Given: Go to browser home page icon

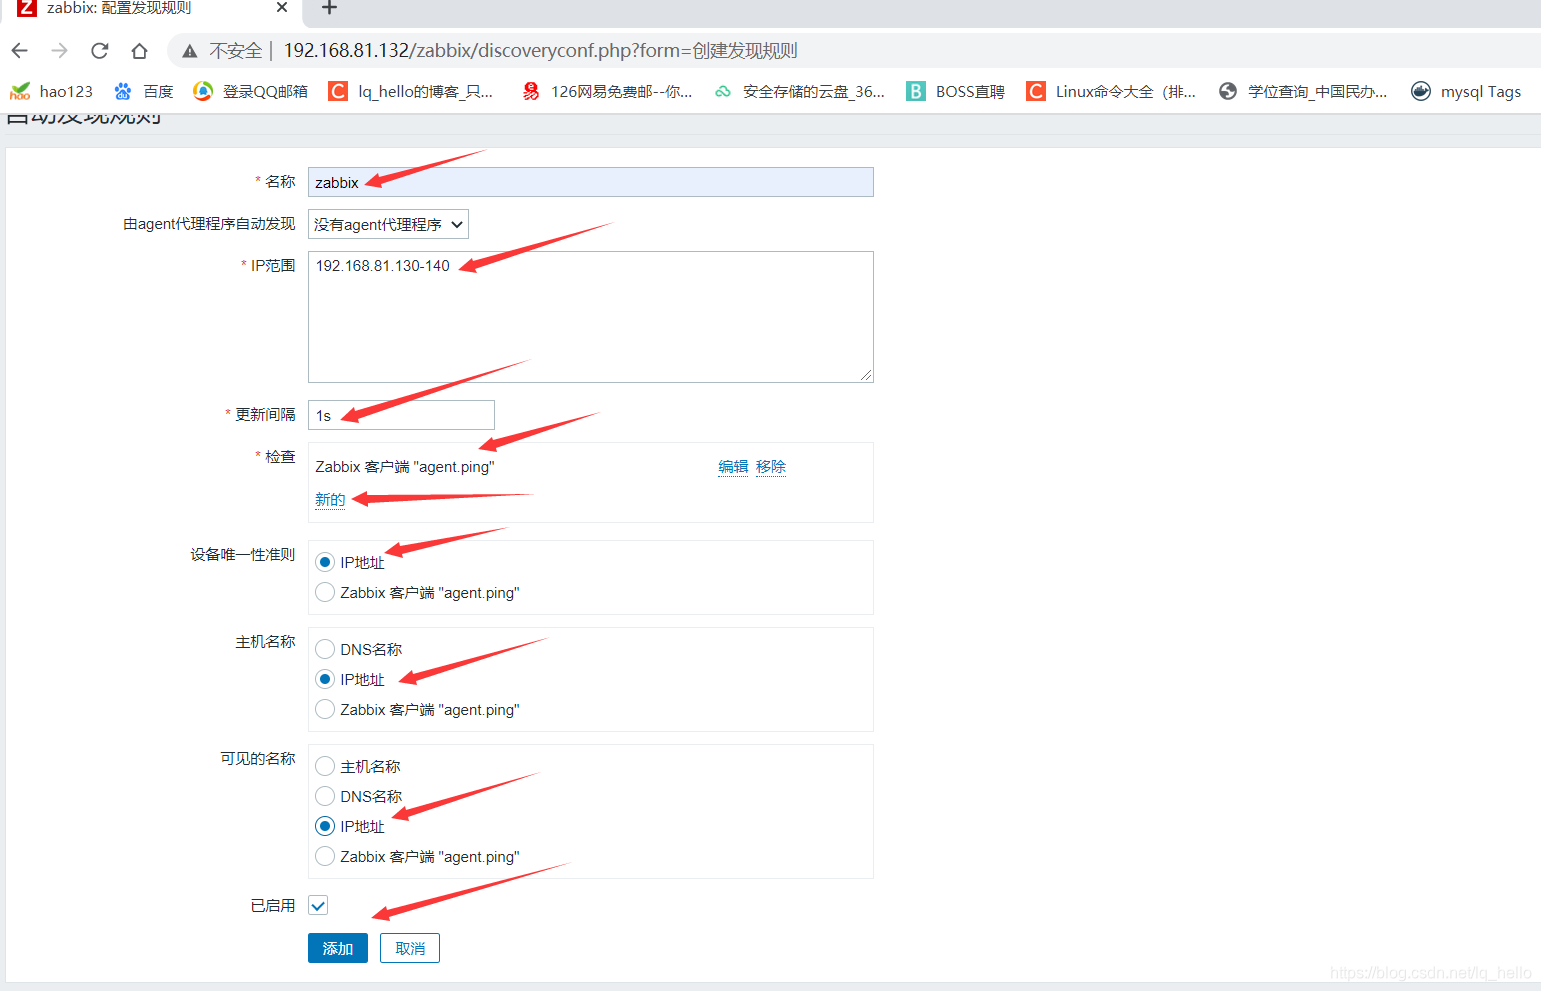Looking at the screenshot, I should (139, 51).
